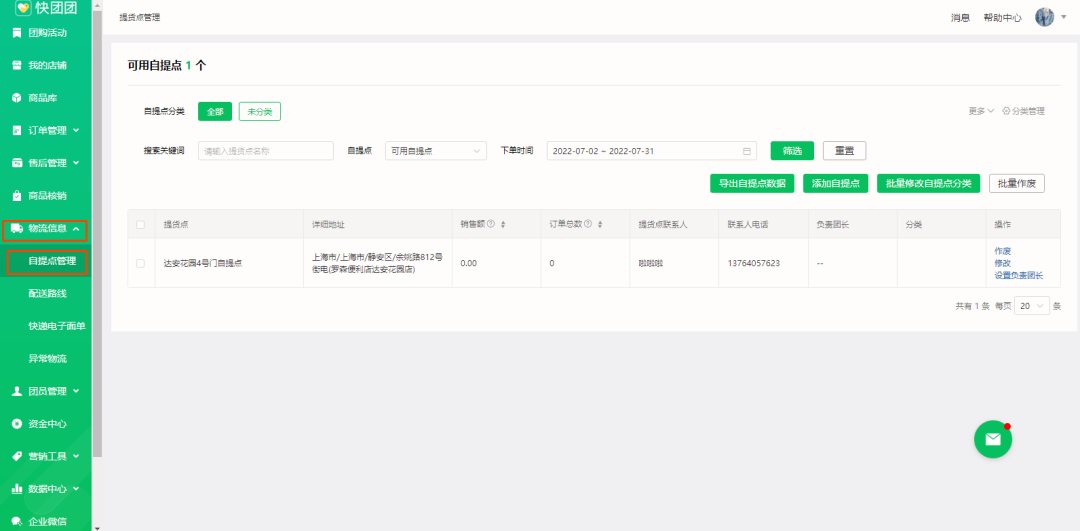Click the 订单管理 sidebar icon
1080x531 pixels.
pyautogui.click(x=17, y=130)
